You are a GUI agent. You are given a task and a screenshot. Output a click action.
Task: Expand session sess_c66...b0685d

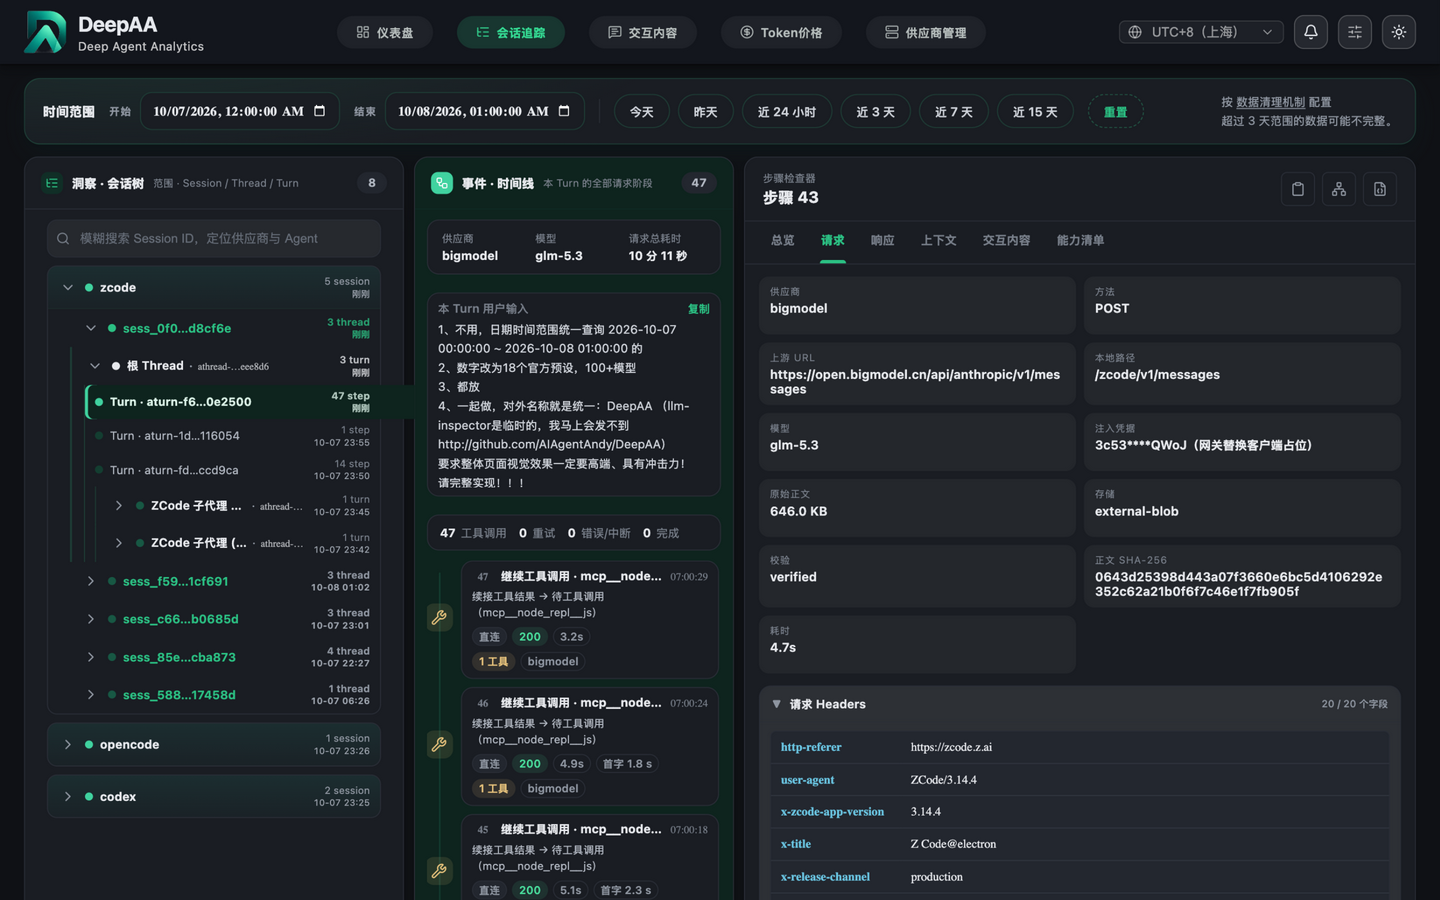point(91,619)
